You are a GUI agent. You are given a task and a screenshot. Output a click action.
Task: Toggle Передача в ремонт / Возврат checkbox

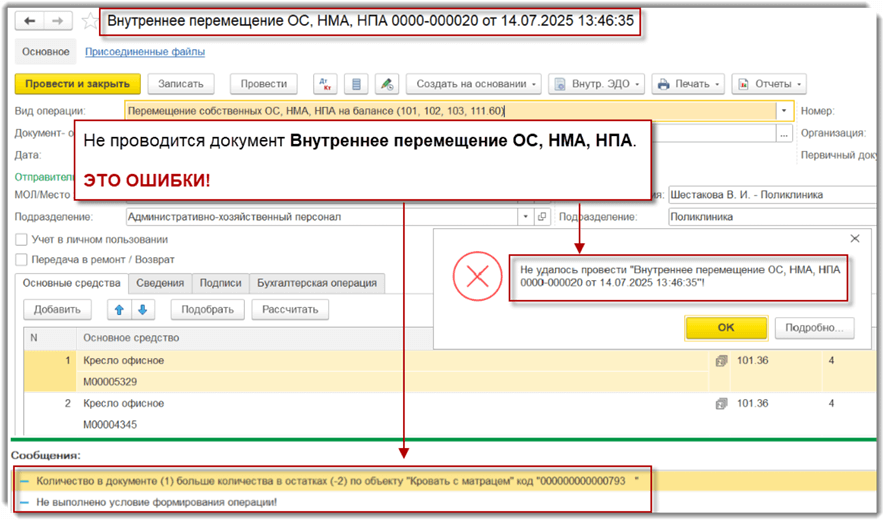point(21,260)
